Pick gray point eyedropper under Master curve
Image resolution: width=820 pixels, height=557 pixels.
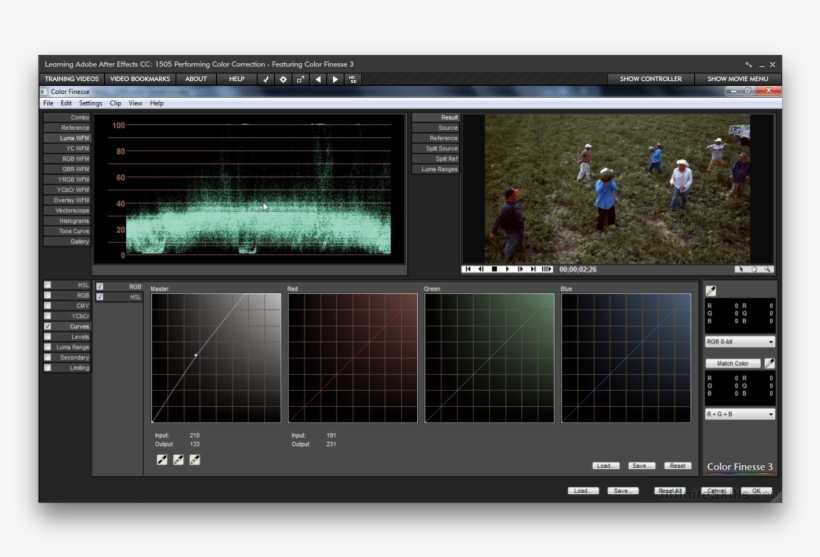178,459
